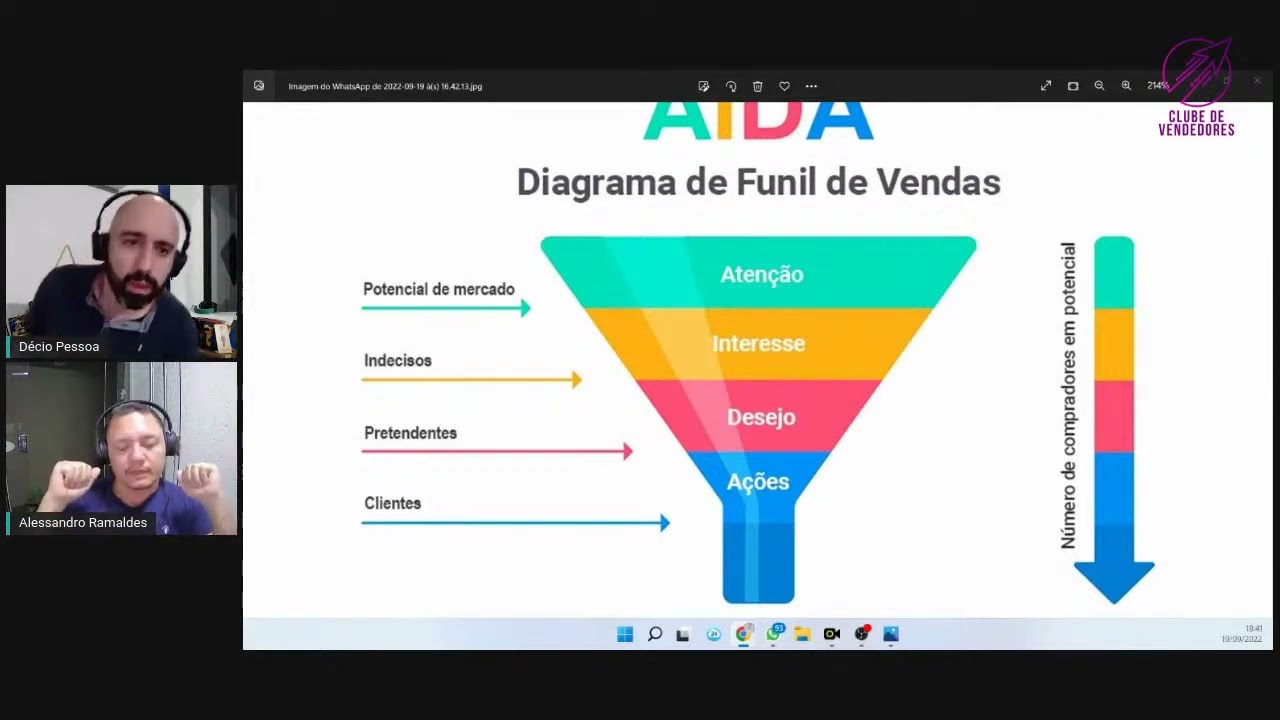Delete the image using the trash icon
The image size is (1280, 720).
coord(758,86)
